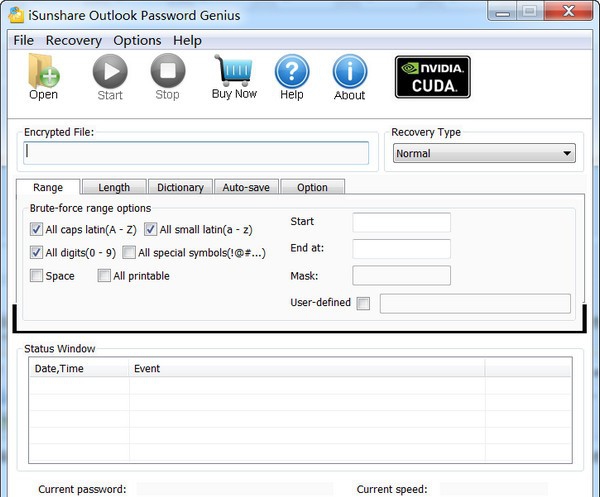Open the Options menu
This screenshot has height=497, width=600.
click(x=137, y=40)
